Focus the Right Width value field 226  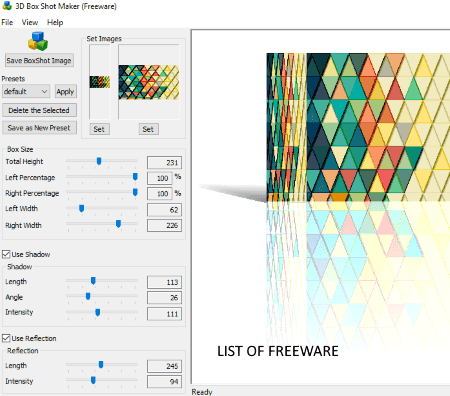pyautogui.click(x=164, y=225)
